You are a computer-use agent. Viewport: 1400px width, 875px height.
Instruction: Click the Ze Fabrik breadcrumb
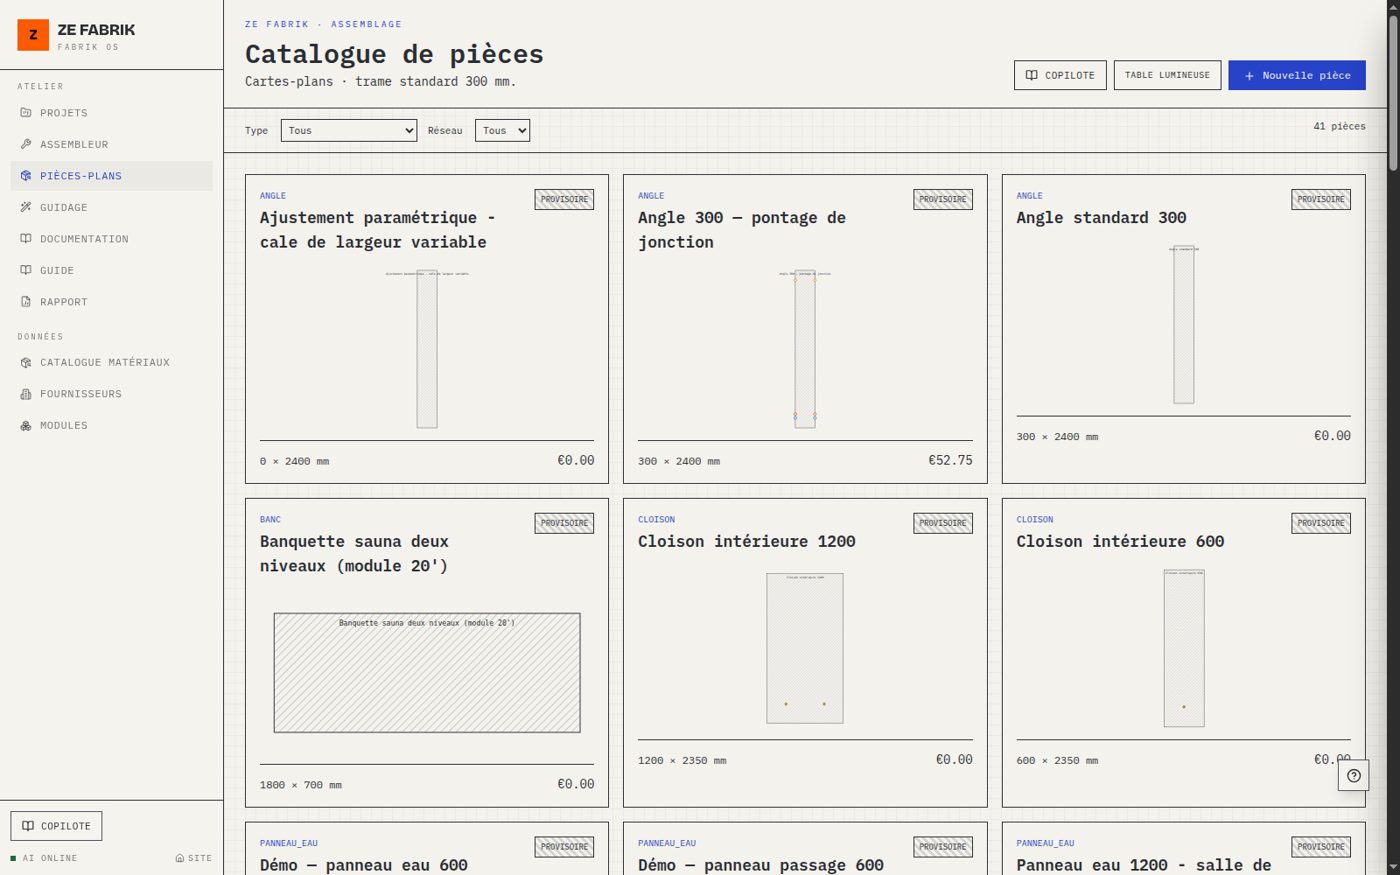tap(277, 24)
